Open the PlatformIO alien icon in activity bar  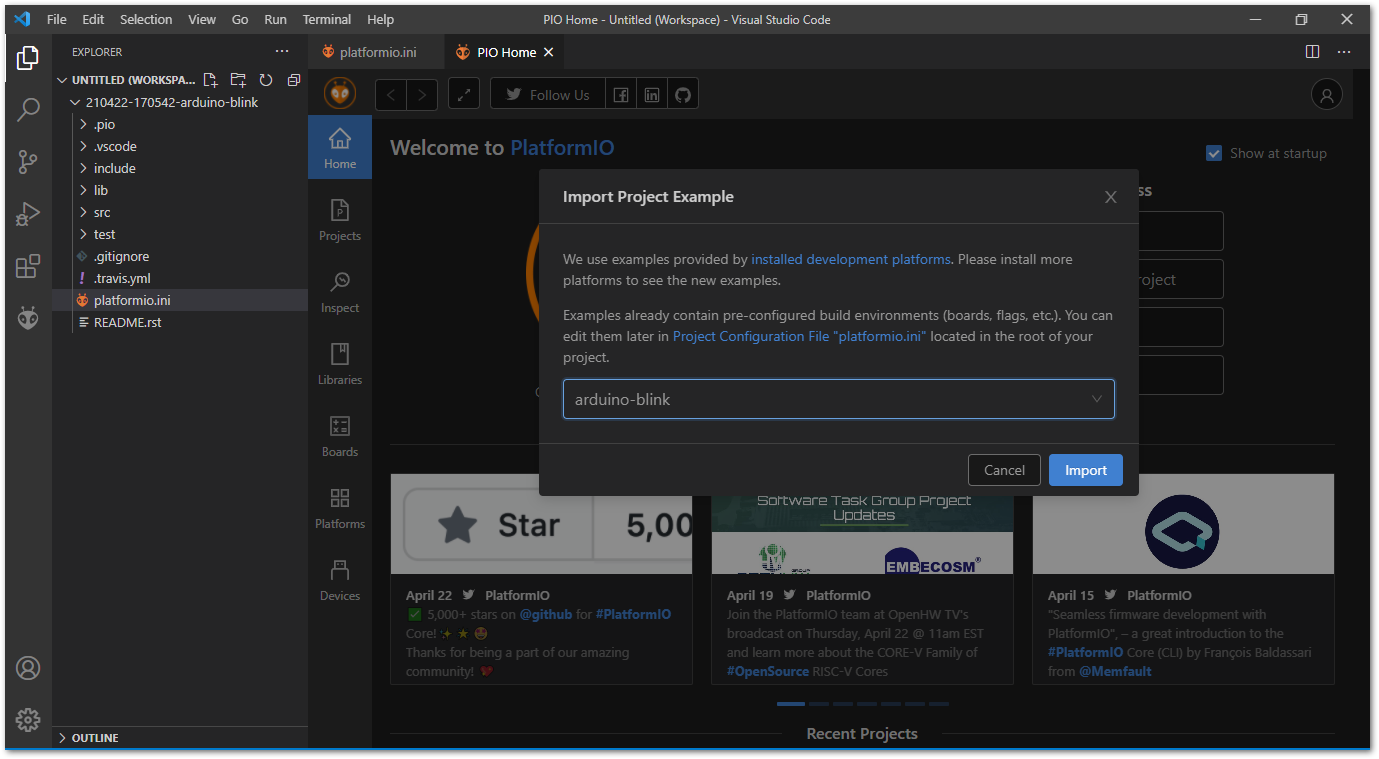point(28,319)
